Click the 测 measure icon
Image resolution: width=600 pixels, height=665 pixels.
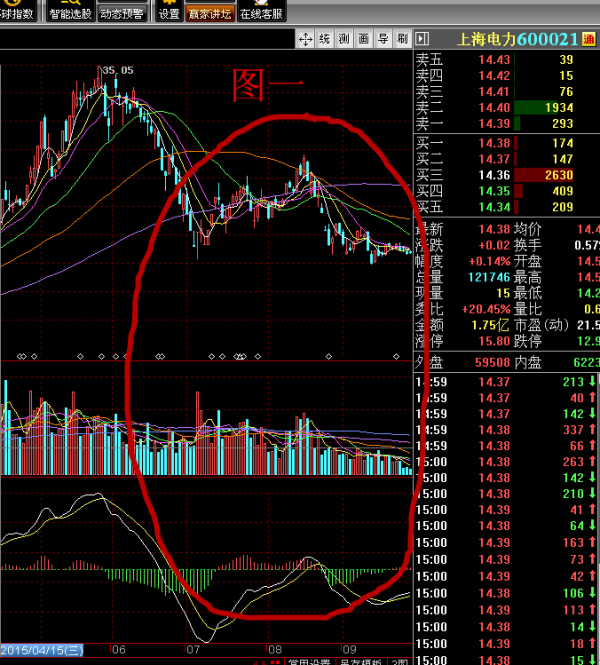tap(344, 39)
